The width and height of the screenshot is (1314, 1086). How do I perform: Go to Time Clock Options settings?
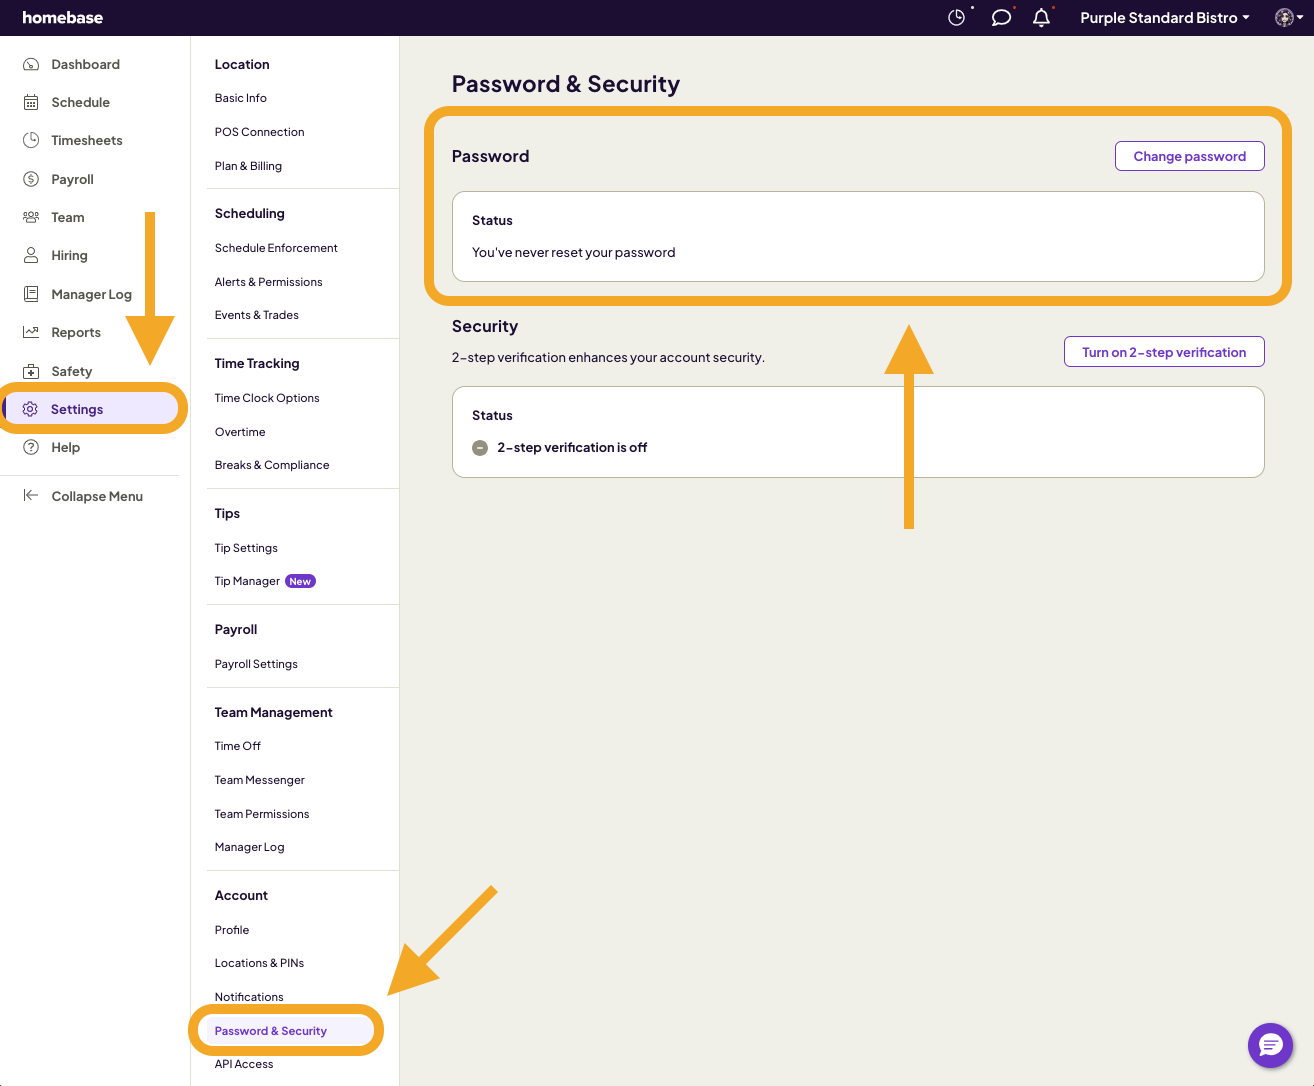267,398
